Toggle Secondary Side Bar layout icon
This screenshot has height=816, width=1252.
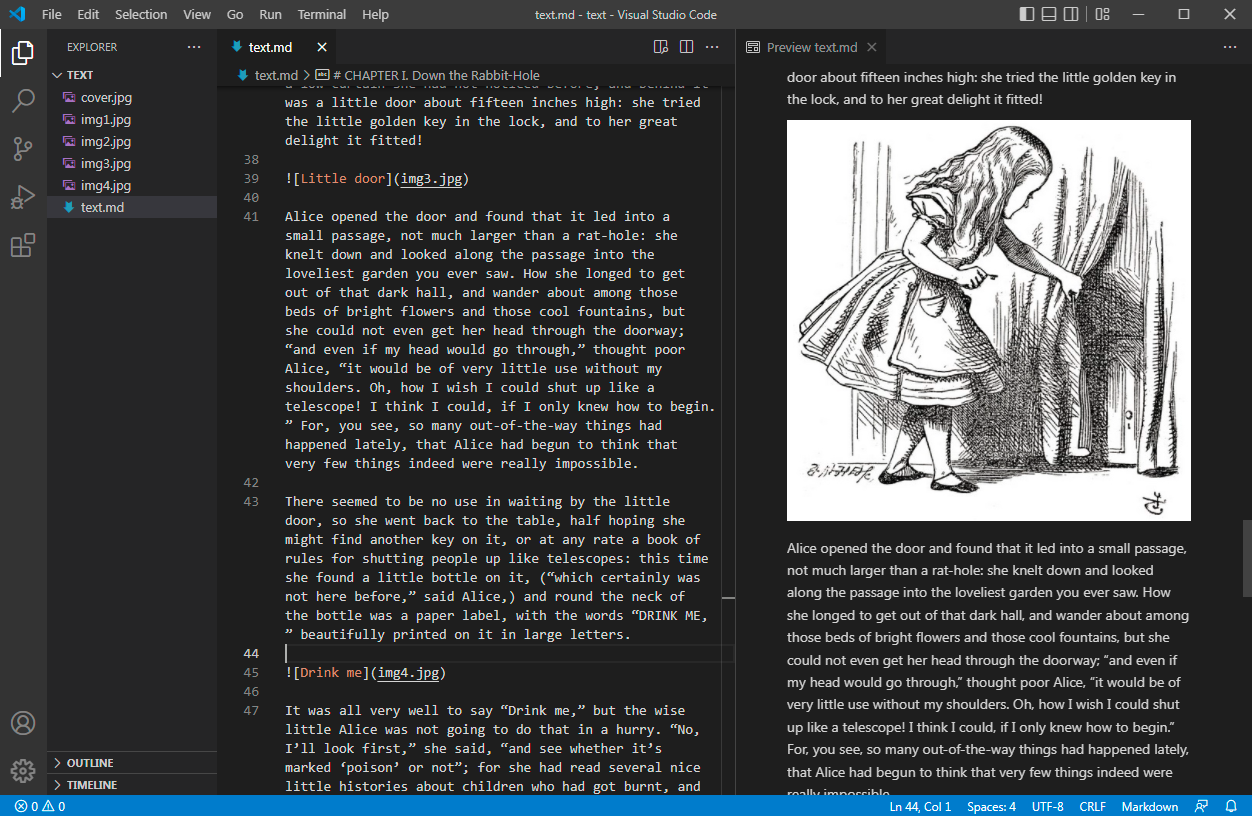(x=1071, y=14)
